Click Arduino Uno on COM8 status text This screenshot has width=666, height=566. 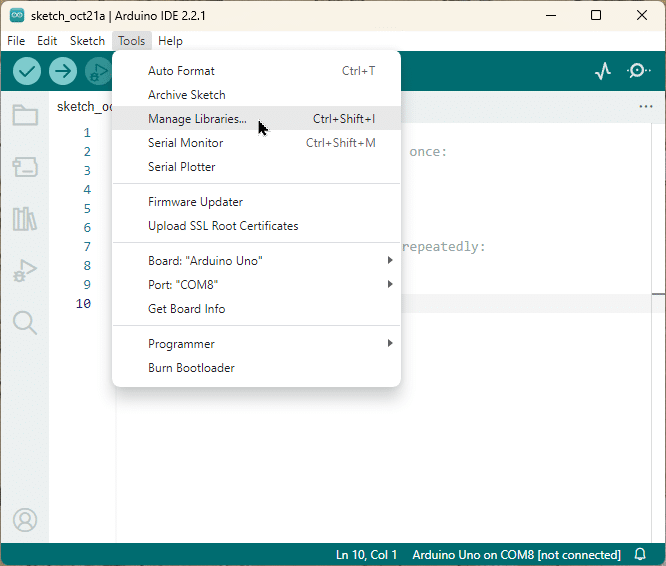[x=516, y=555]
